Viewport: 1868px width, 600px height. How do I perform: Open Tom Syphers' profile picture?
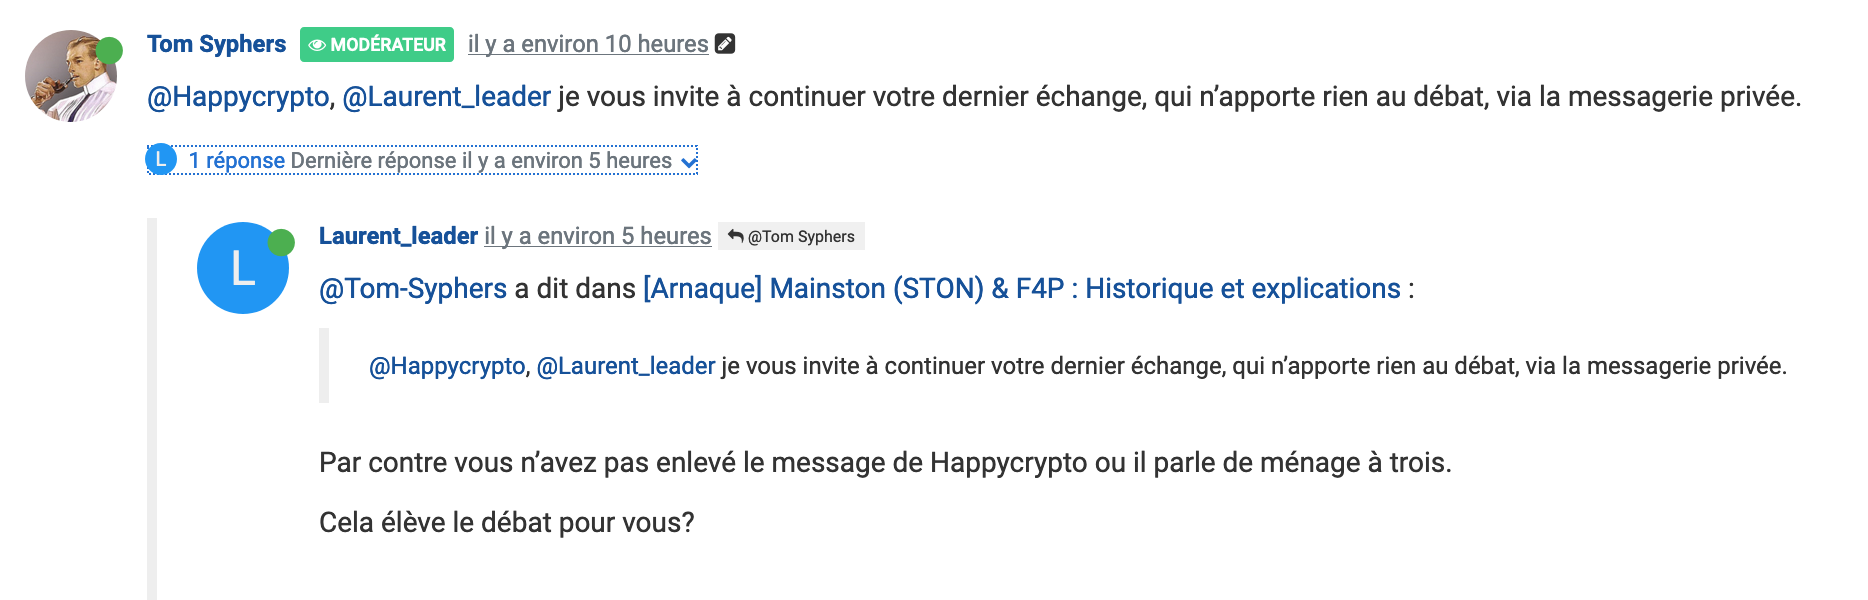click(66, 78)
